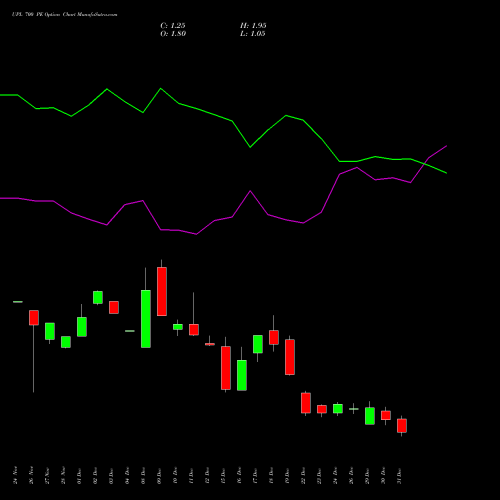
Task: Select the 30 Dec date label
Action: coord(383,476)
